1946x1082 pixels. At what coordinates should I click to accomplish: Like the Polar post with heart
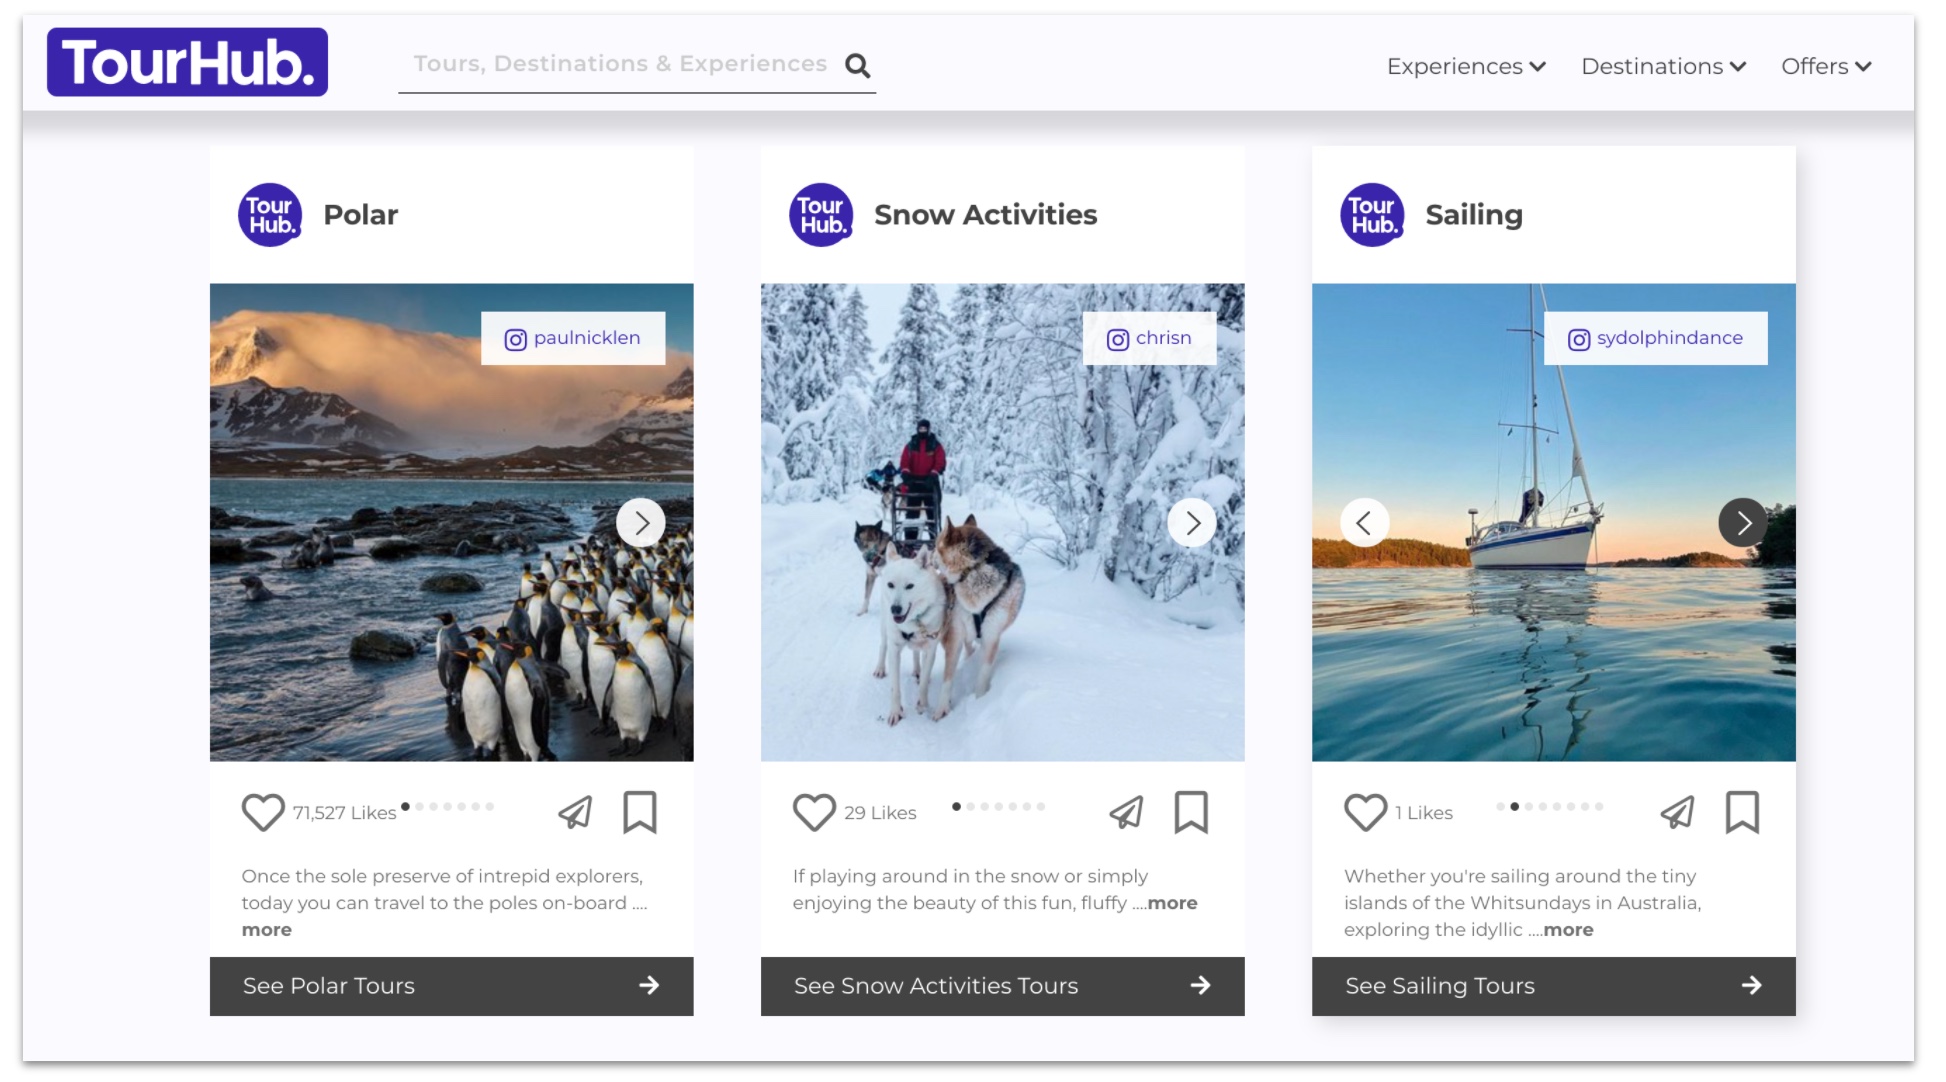[263, 812]
